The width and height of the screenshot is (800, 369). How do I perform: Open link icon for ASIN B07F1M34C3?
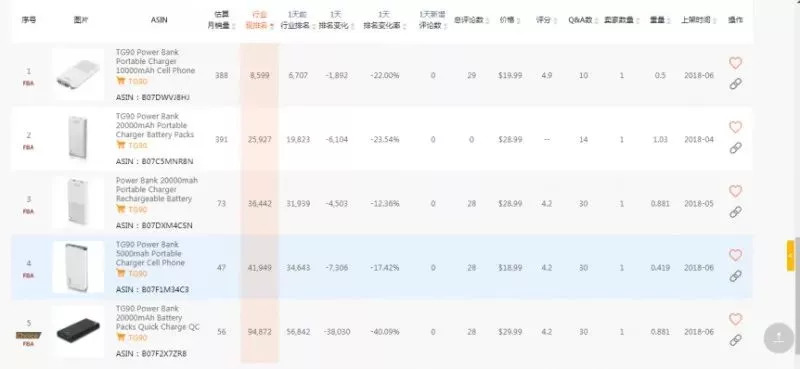(735, 276)
